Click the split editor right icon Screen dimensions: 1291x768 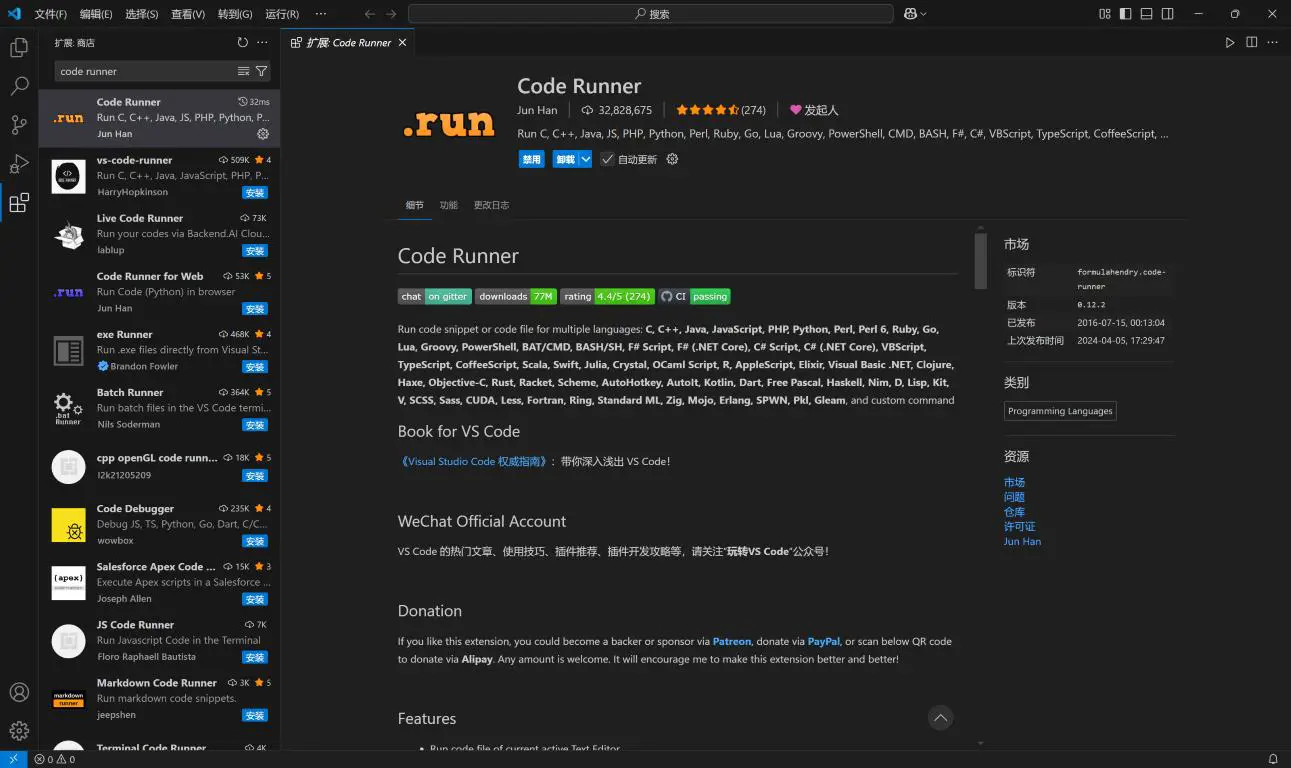point(1251,43)
